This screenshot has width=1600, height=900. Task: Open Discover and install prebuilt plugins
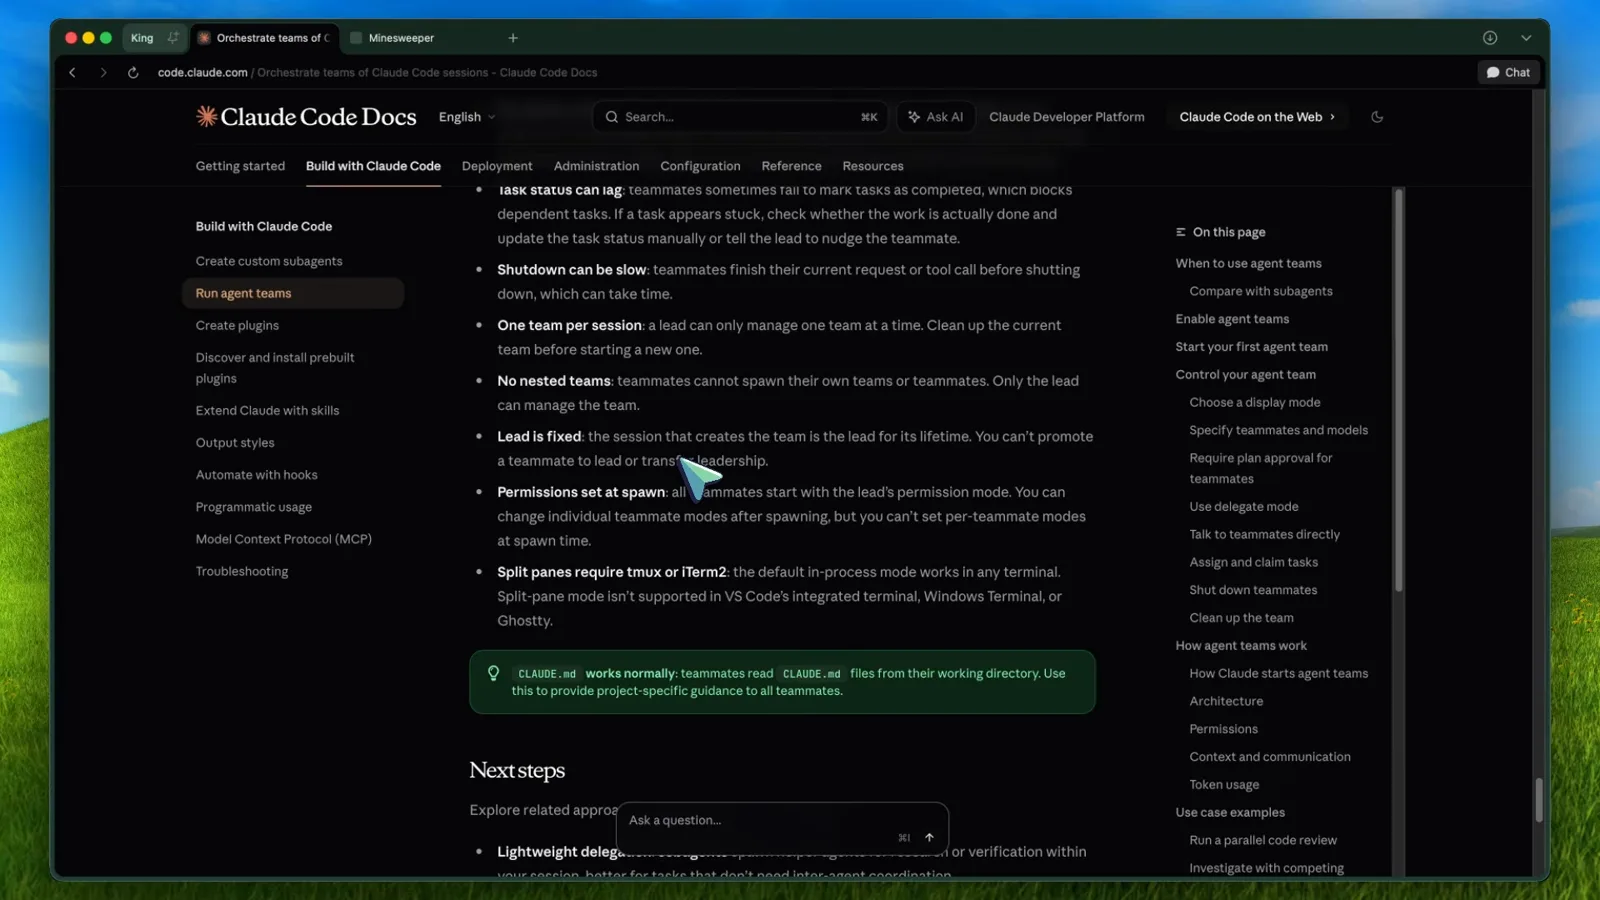[x=275, y=368]
